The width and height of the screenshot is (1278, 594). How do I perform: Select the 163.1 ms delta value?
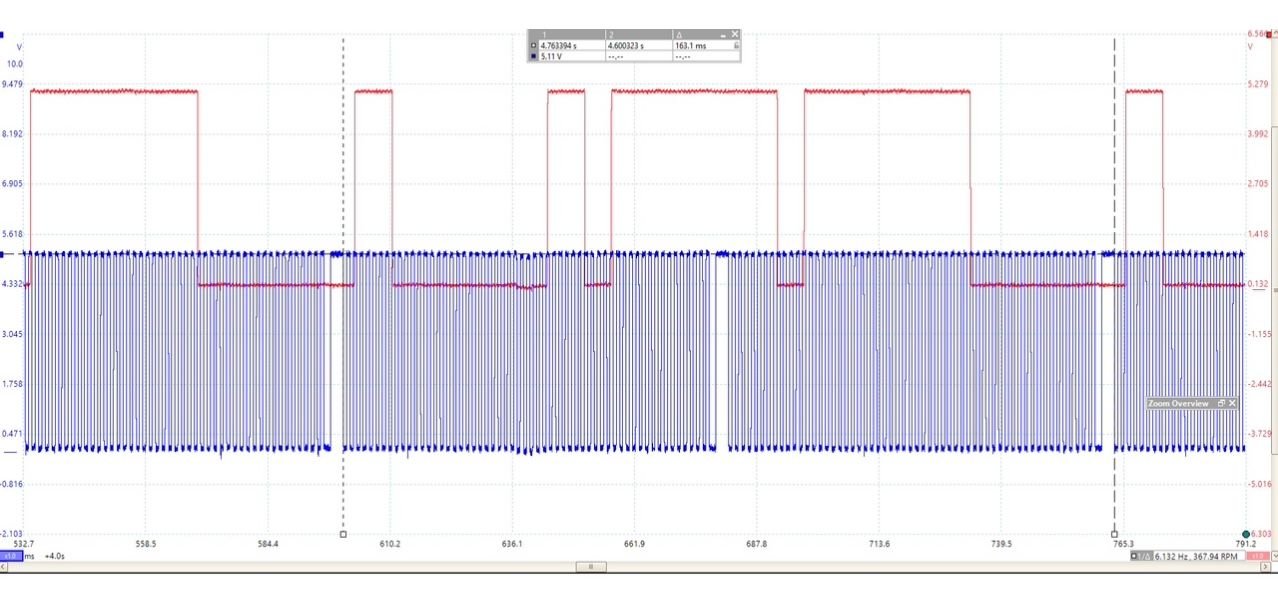pyautogui.click(x=689, y=46)
